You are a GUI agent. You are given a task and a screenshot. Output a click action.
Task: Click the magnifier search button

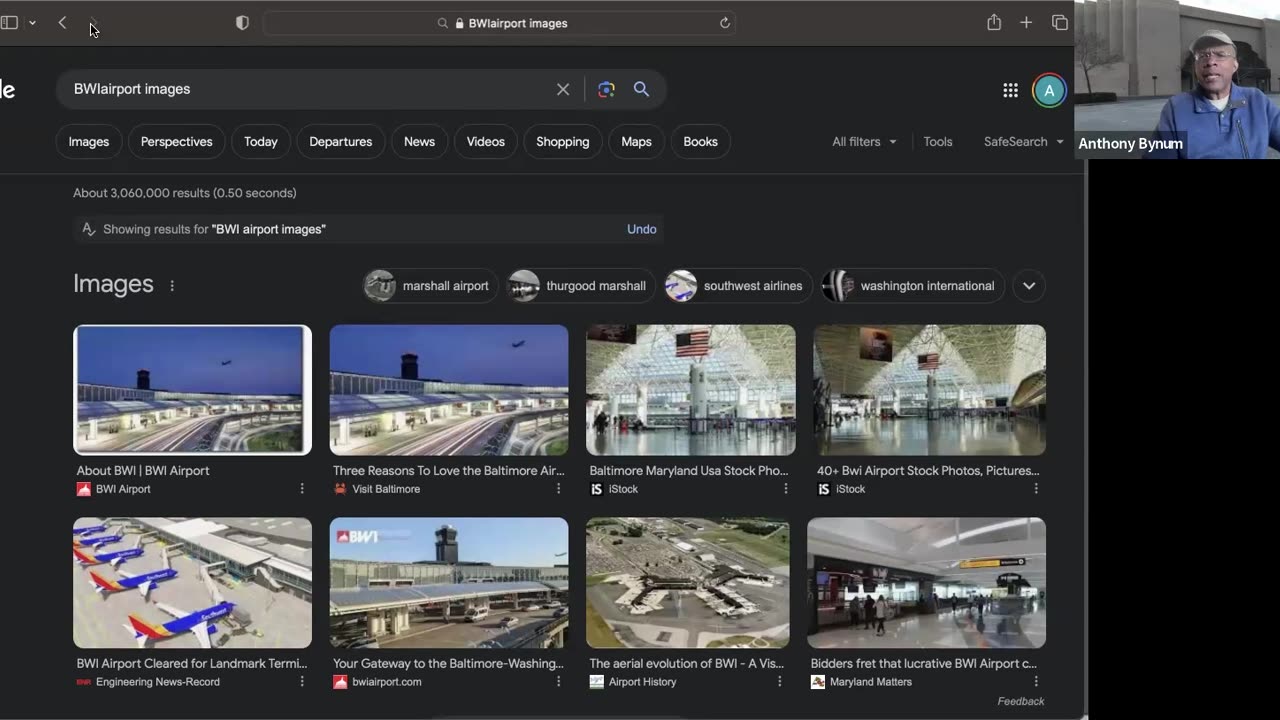641,89
